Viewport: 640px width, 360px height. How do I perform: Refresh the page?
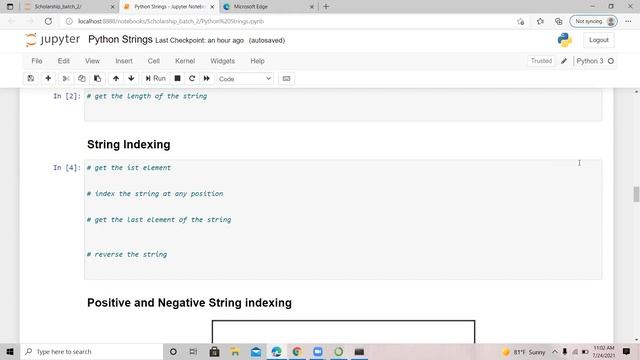[x=48, y=21]
